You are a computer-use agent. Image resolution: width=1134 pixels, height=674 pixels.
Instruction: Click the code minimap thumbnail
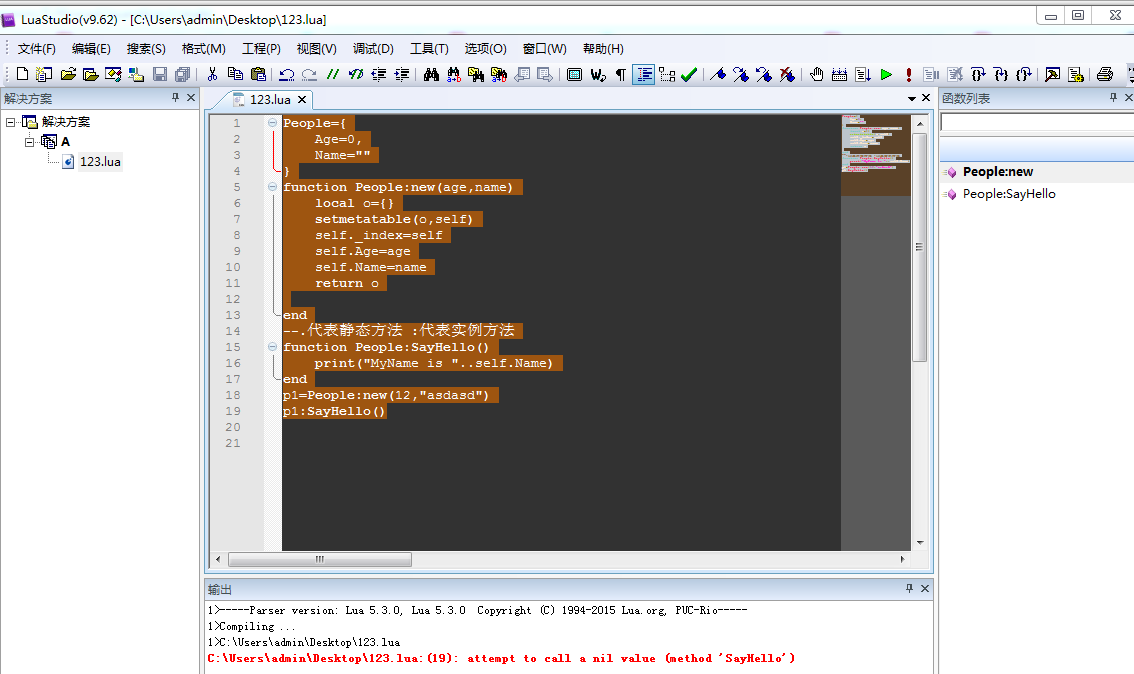876,155
